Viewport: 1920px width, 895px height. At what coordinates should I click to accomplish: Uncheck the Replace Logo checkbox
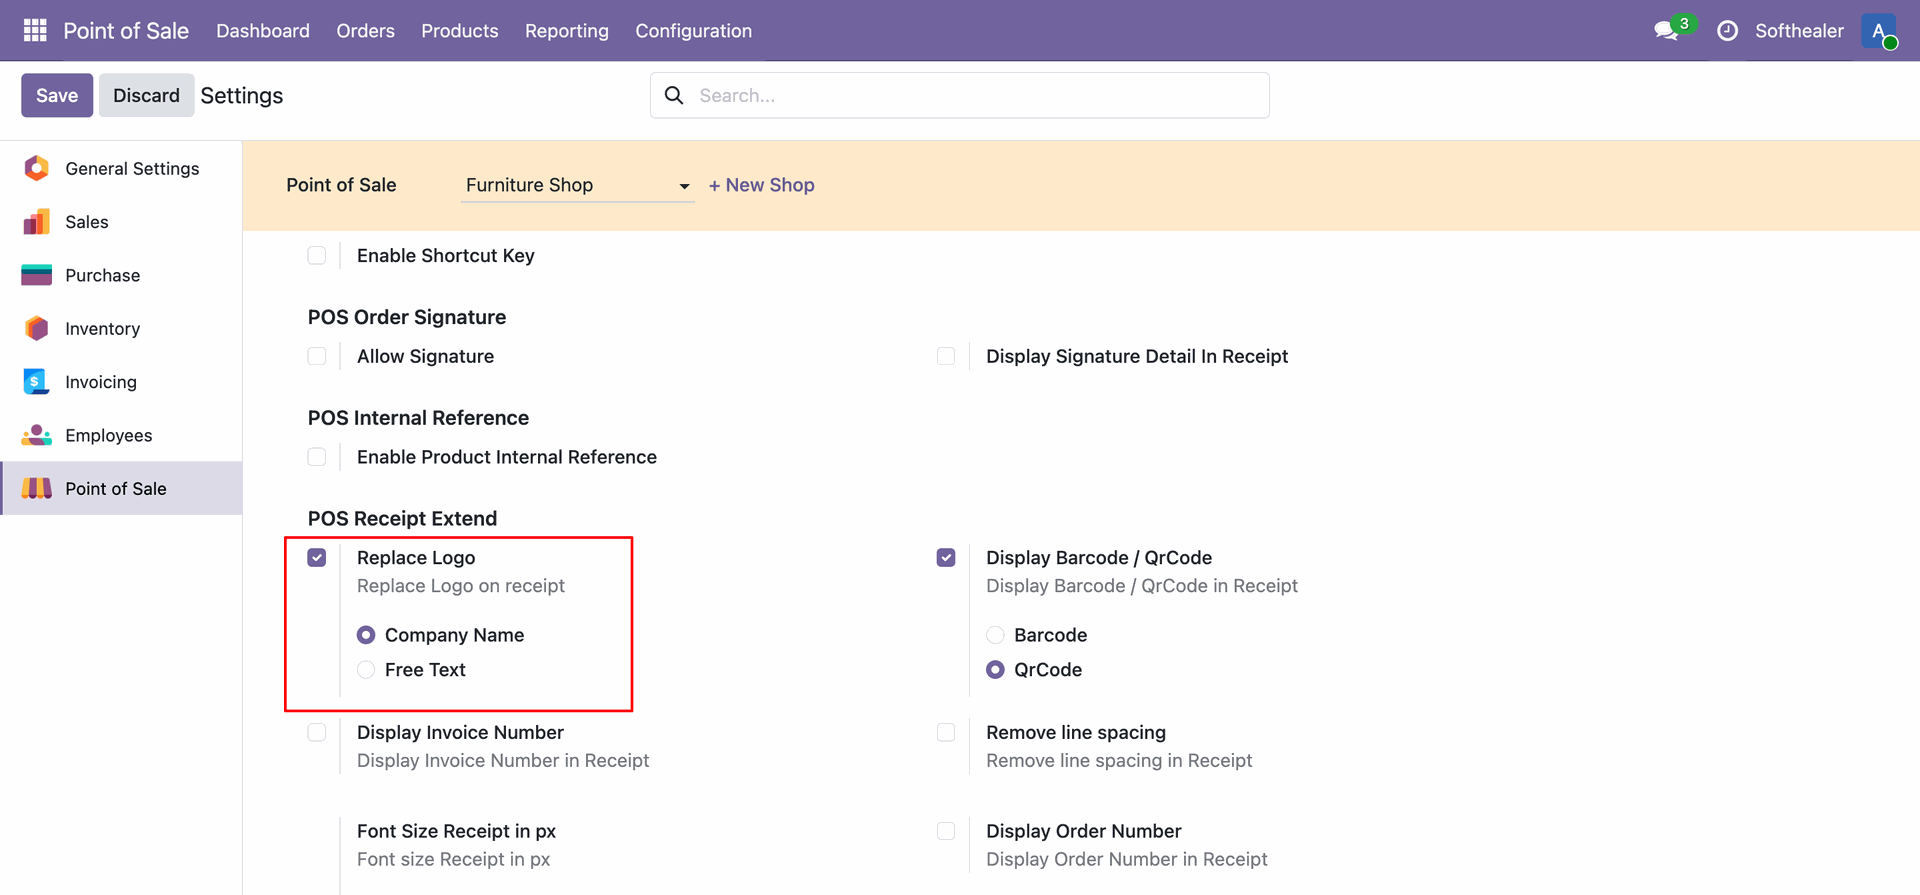point(317,557)
